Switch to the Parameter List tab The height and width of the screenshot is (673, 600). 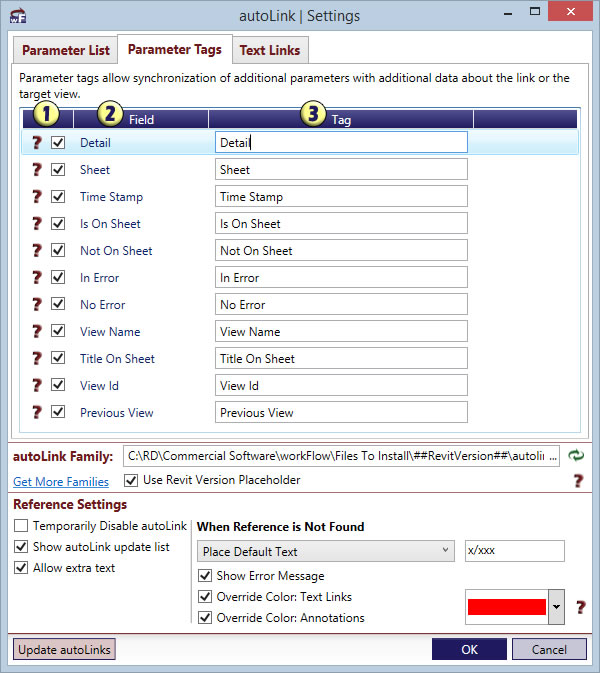(66, 50)
